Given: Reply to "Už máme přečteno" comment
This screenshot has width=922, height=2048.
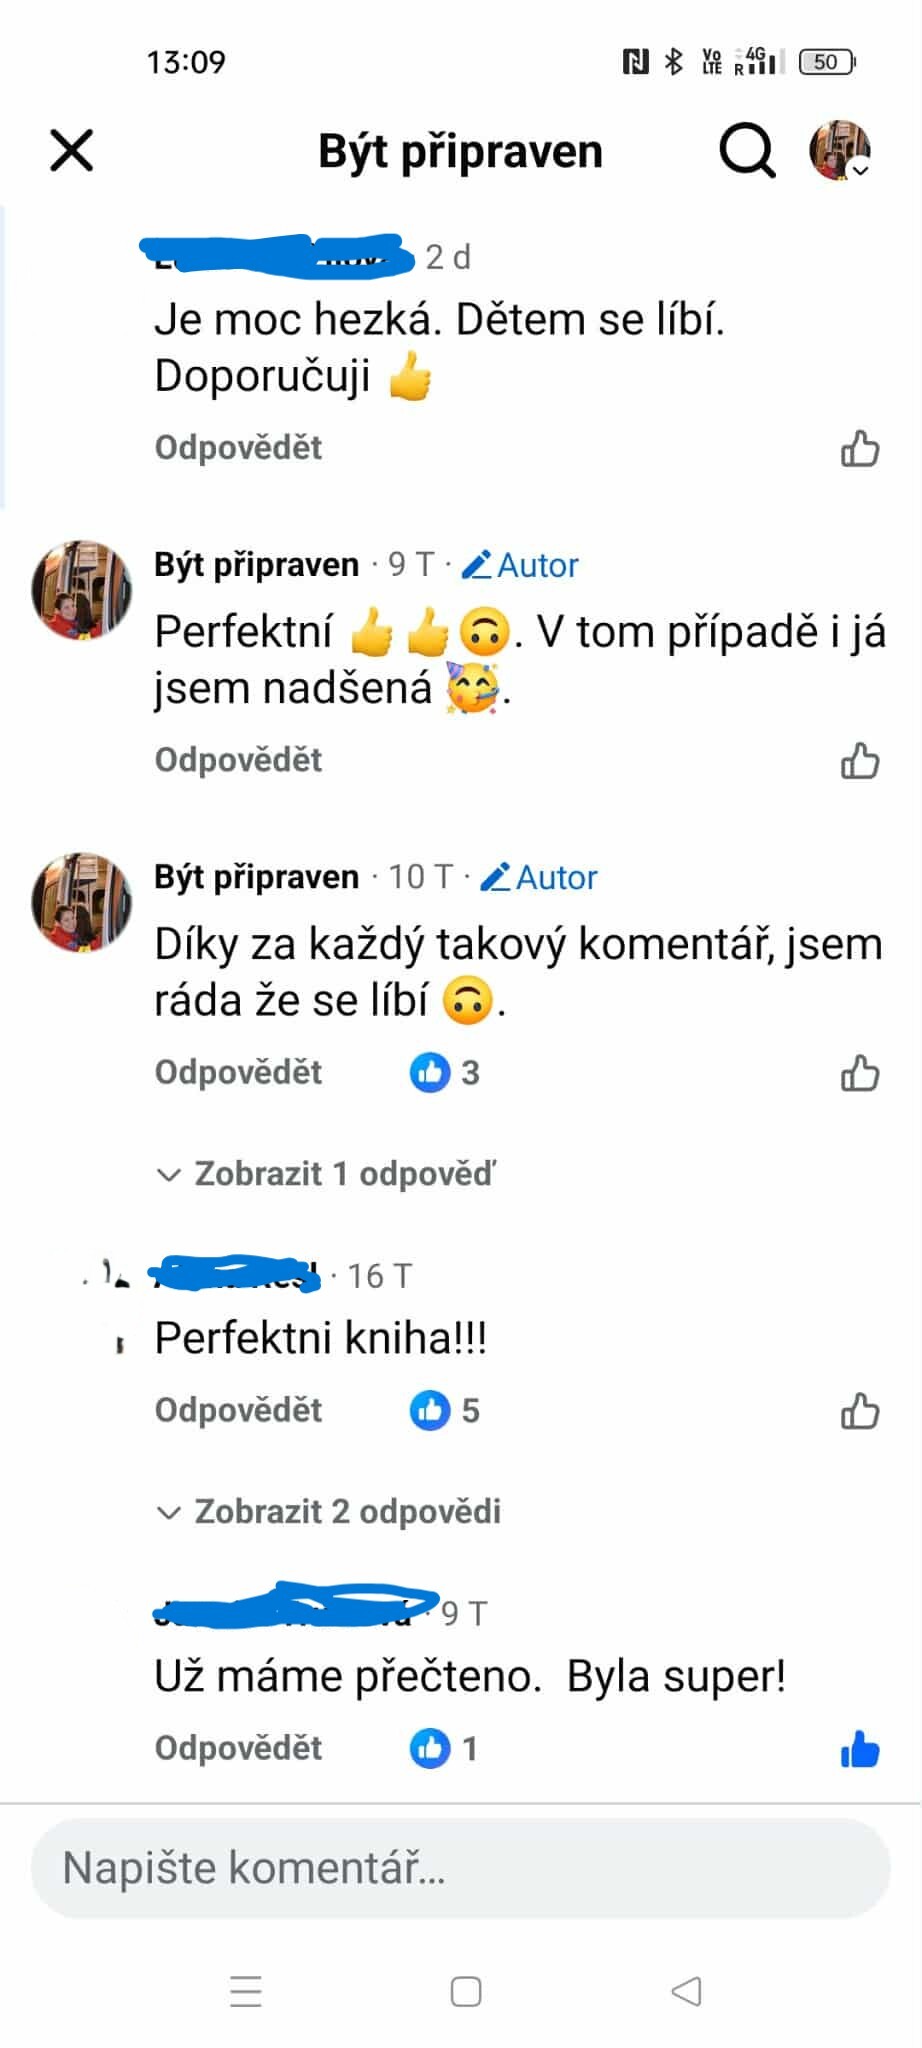Looking at the screenshot, I should (x=238, y=1748).
